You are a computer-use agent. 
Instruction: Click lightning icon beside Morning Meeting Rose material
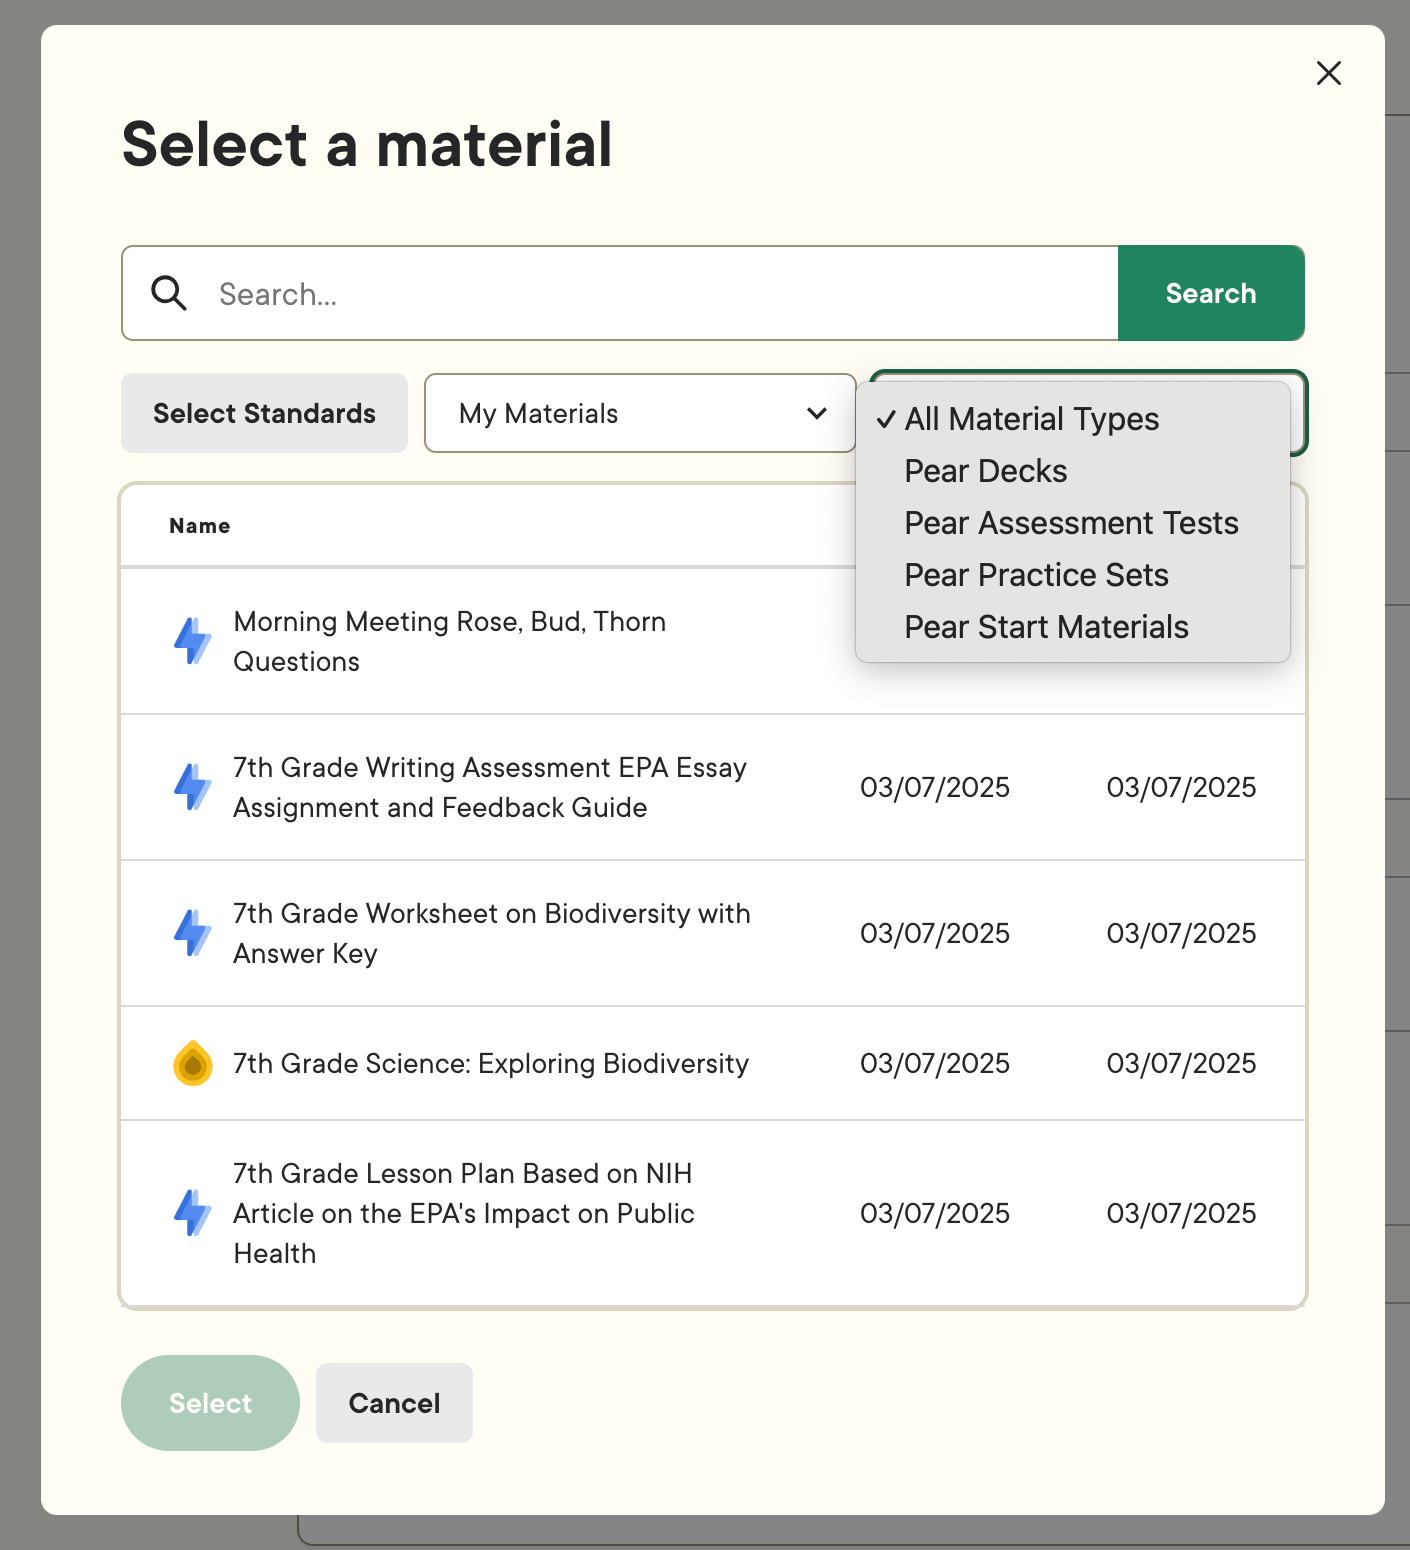tap(193, 641)
